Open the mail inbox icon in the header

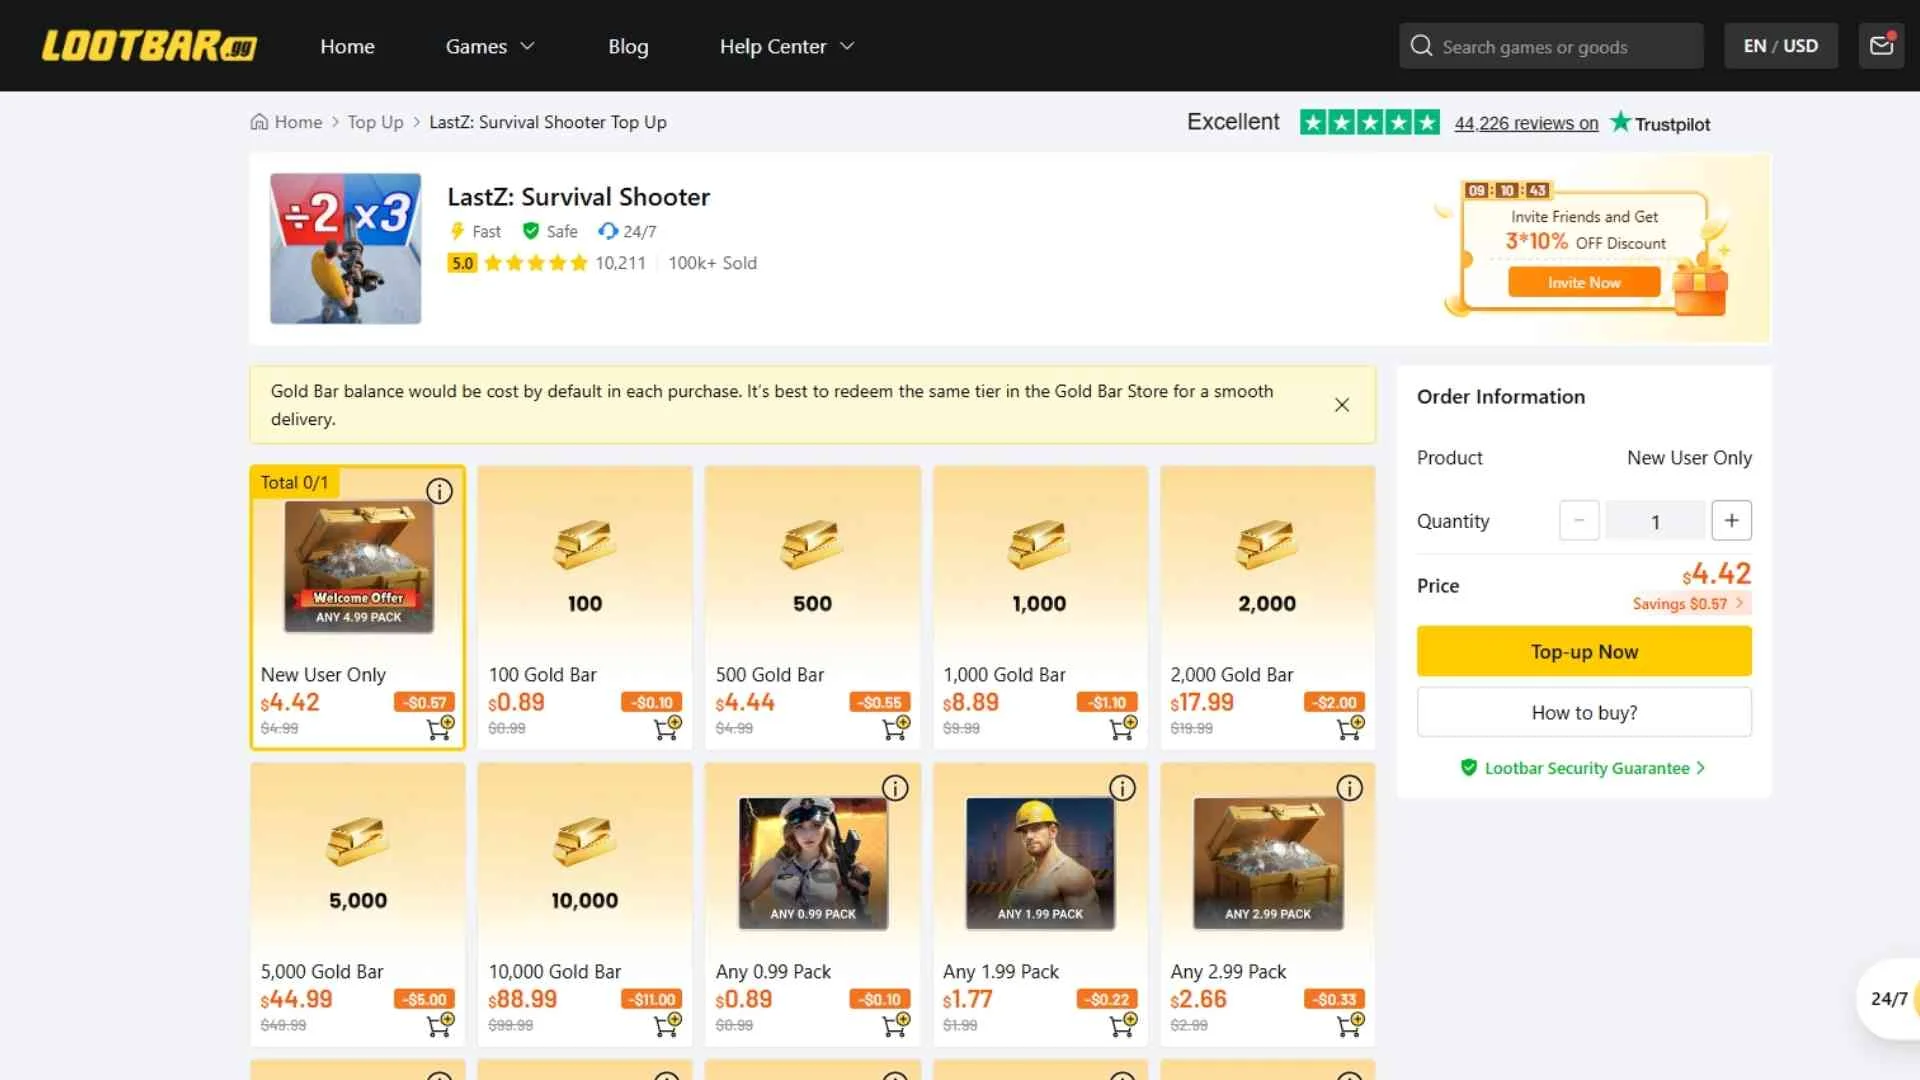pos(1881,46)
